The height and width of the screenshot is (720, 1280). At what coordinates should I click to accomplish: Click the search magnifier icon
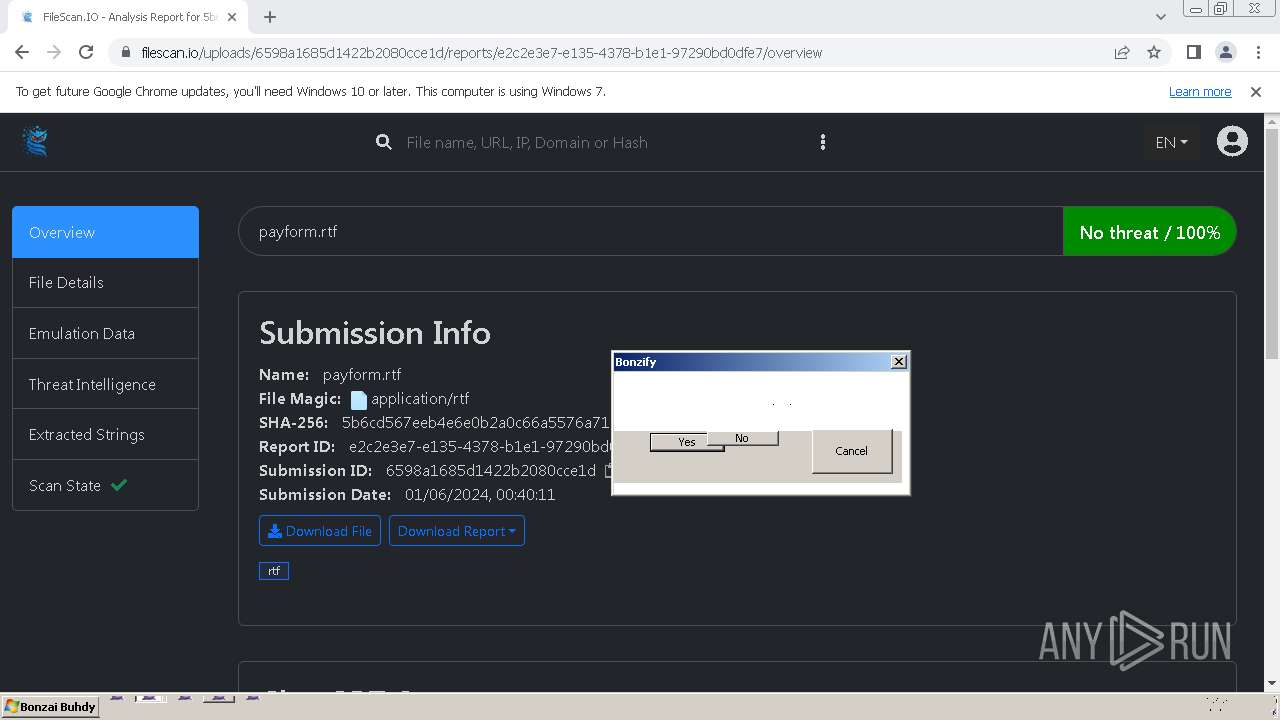pyautogui.click(x=383, y=142)
